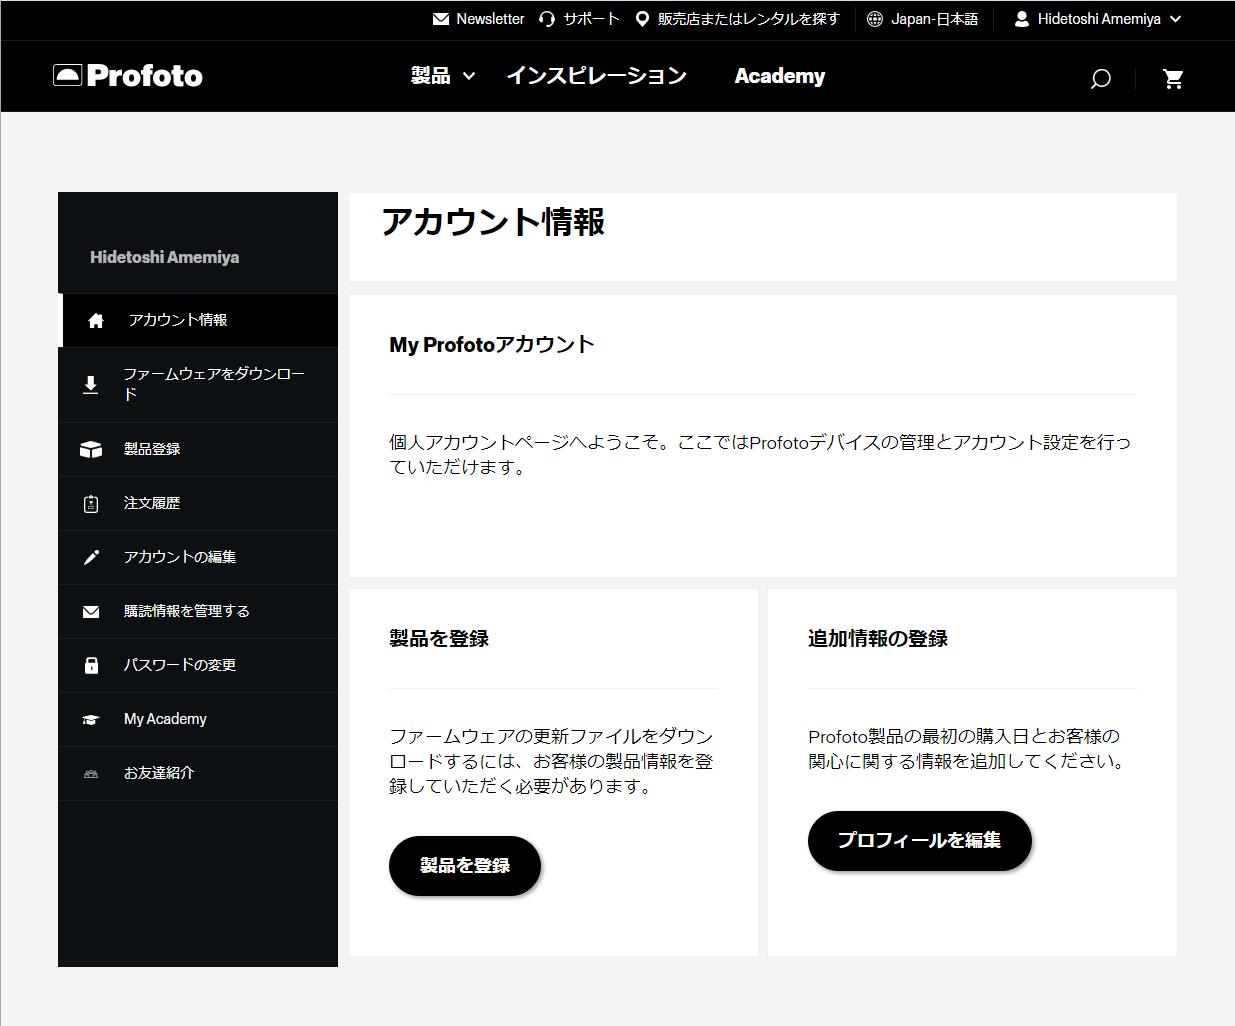Viewport: 1235px width, 1026px height.
Task: Open the 製品 navigation menu
Action: 431,76
